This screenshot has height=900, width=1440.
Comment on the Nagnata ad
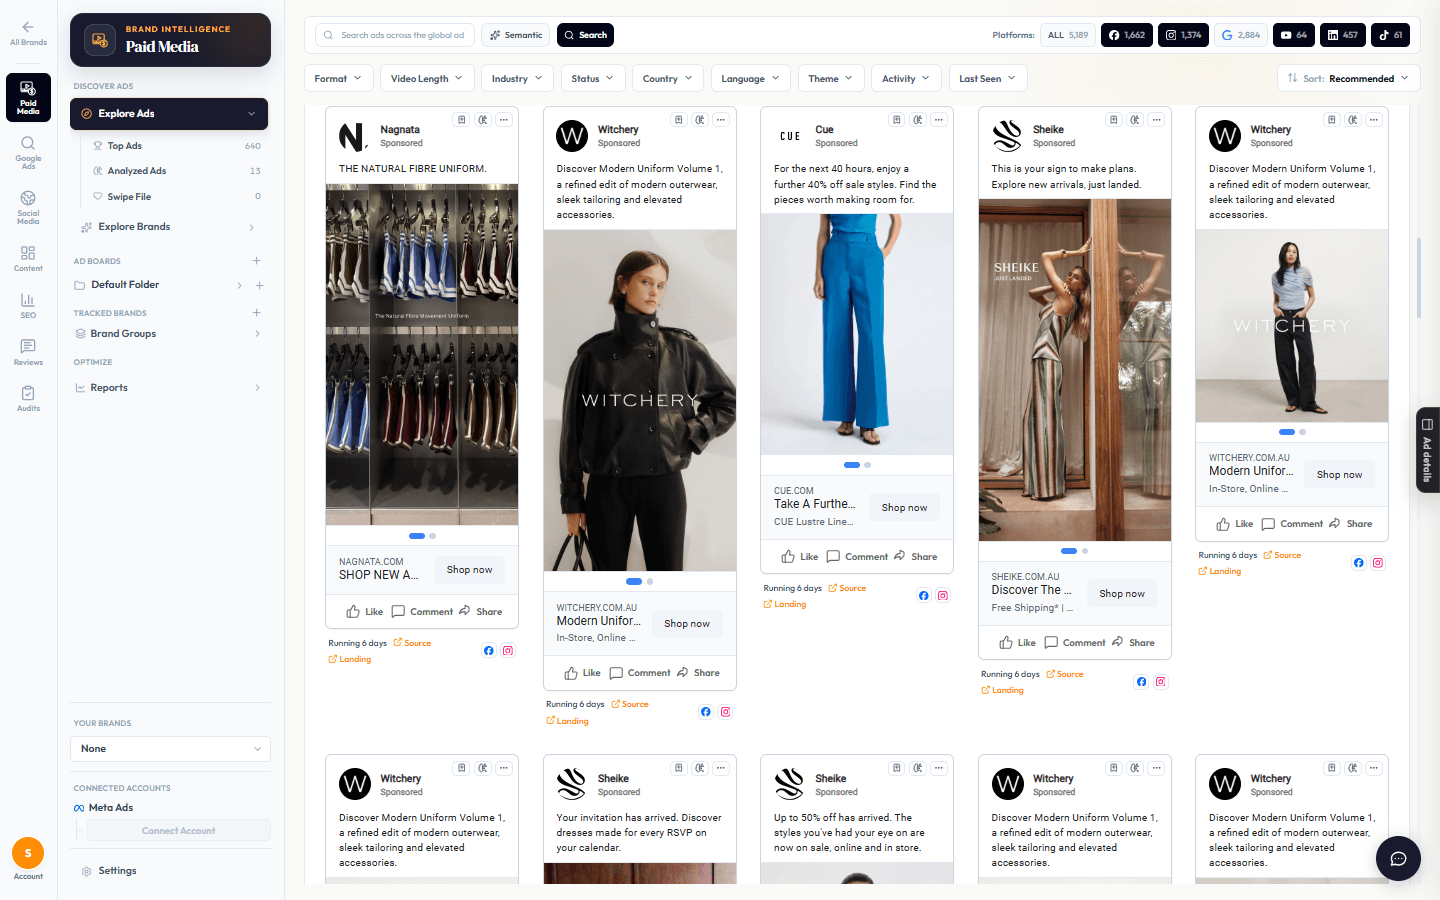click(422, 612)
